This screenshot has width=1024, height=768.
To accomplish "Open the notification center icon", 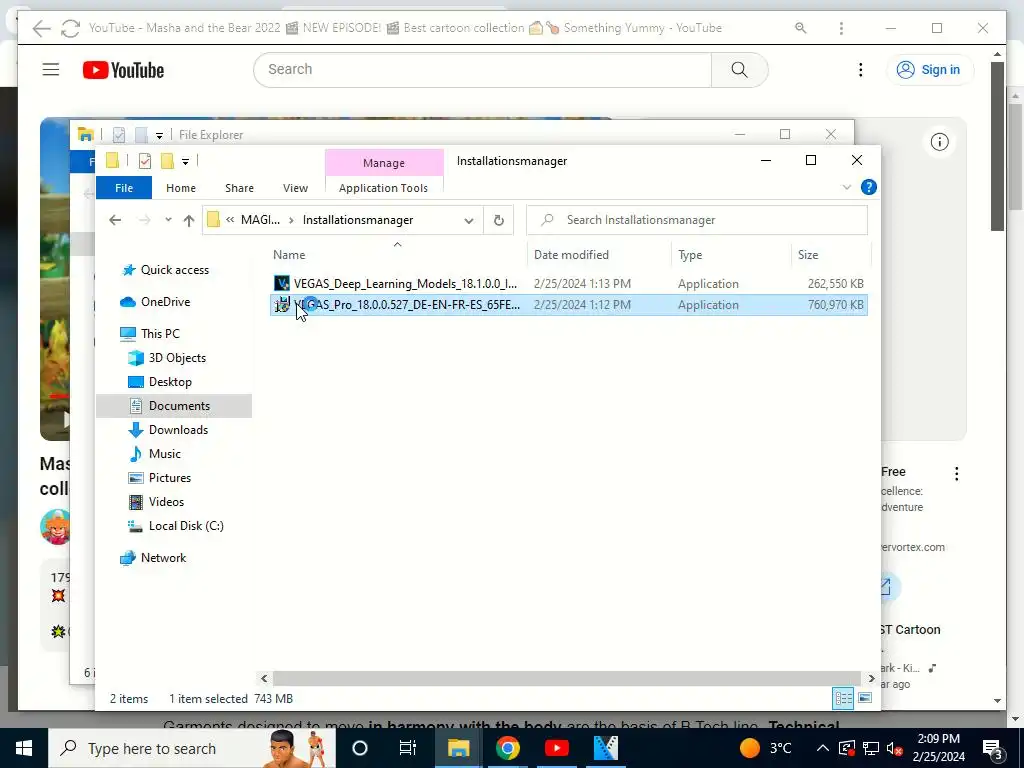I will (x=993, y=749).
